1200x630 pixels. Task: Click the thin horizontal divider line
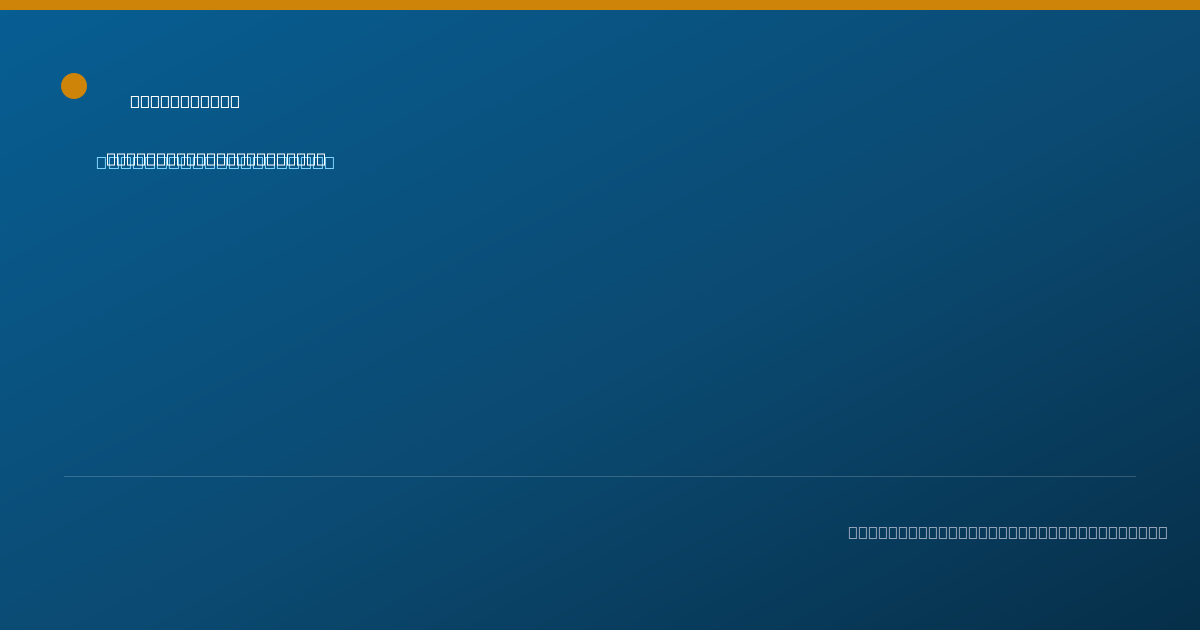coord(600,476)
